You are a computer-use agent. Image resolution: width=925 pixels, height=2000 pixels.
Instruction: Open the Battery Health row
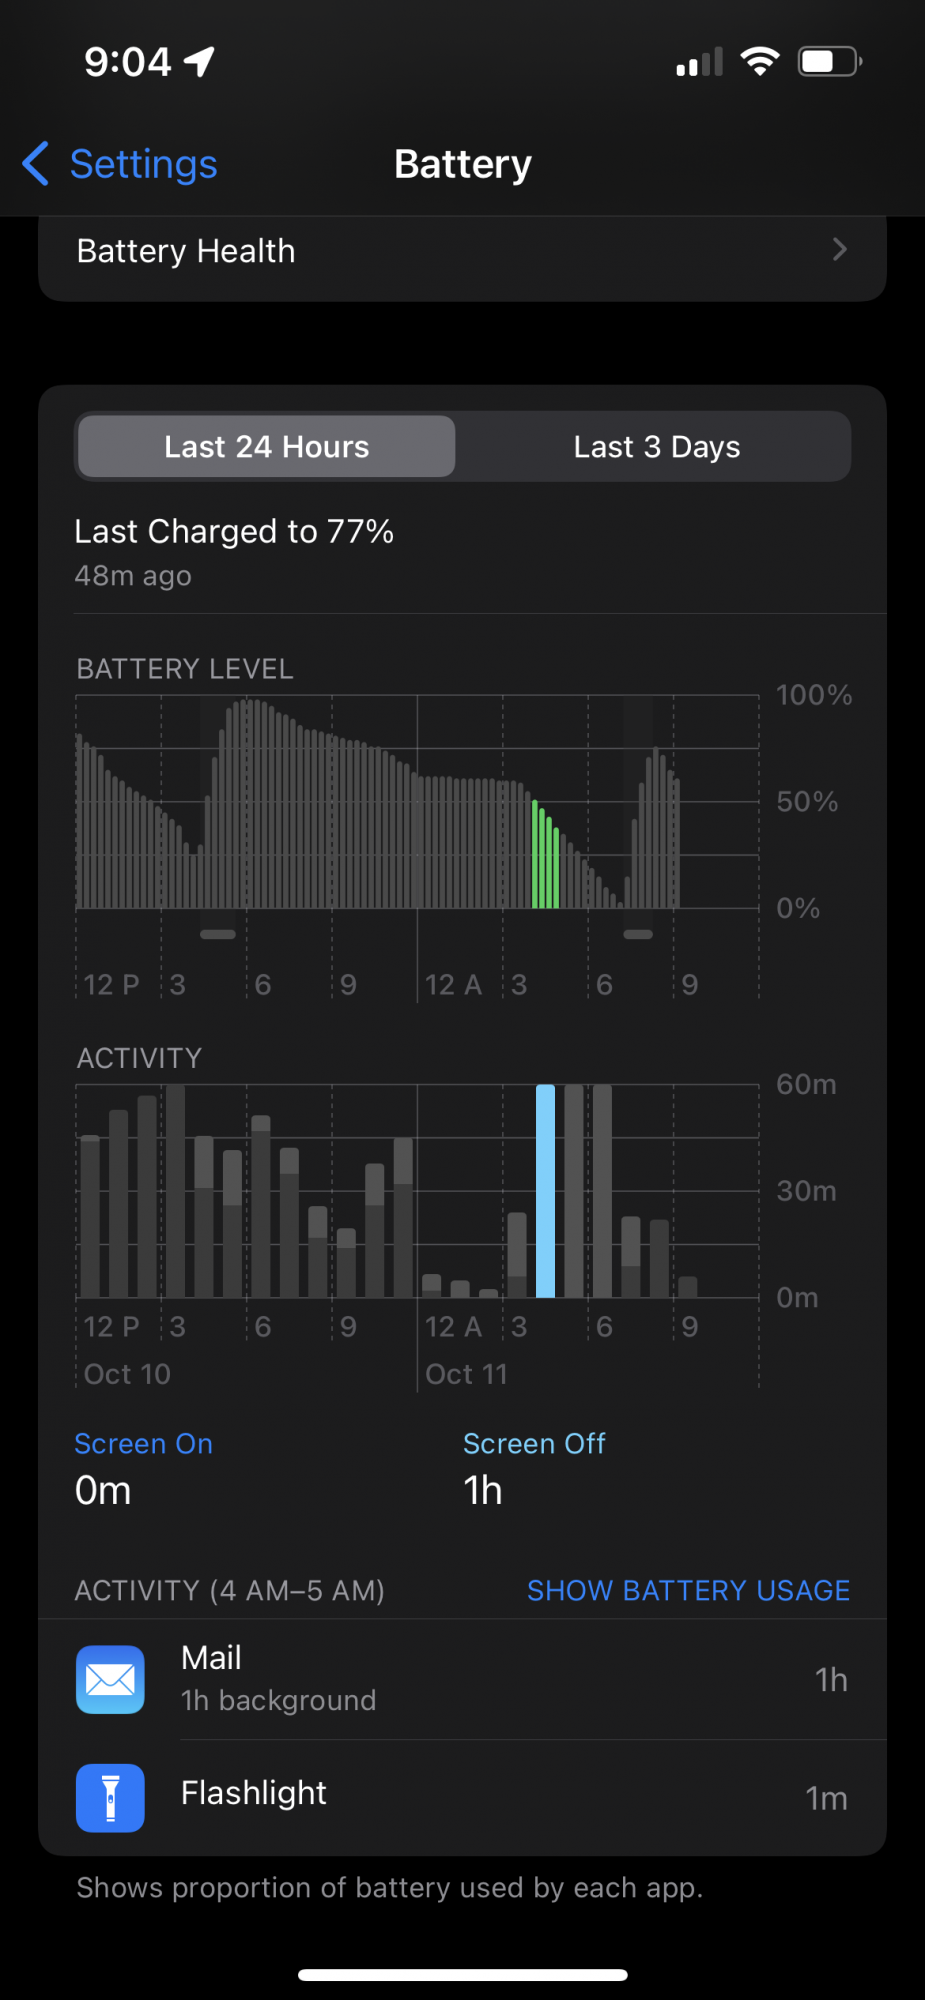pos(462,251)
